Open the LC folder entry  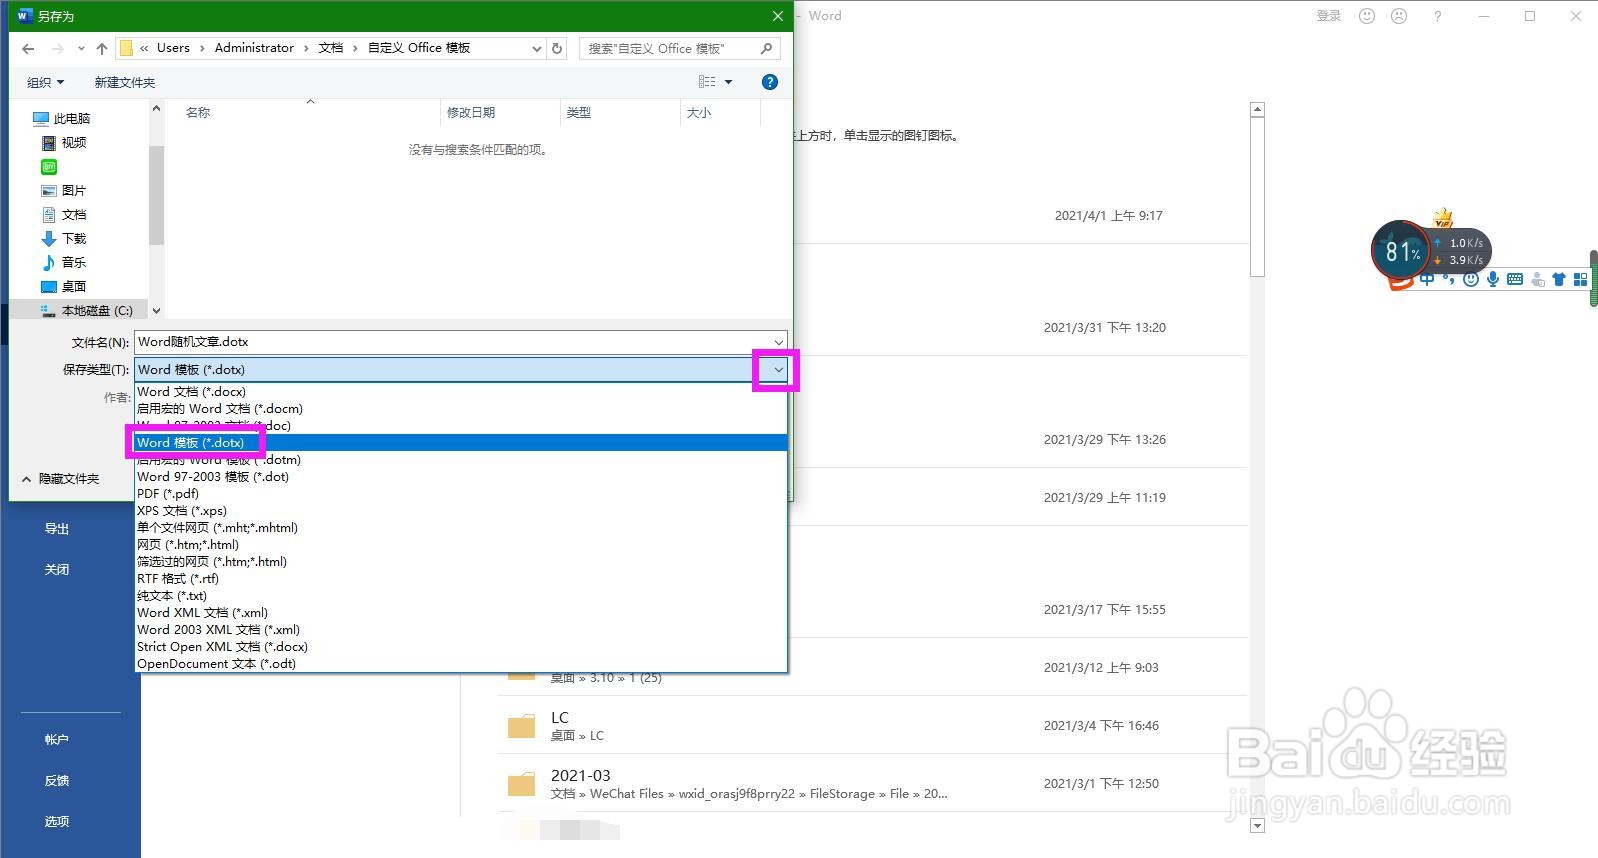pos(872,725)
